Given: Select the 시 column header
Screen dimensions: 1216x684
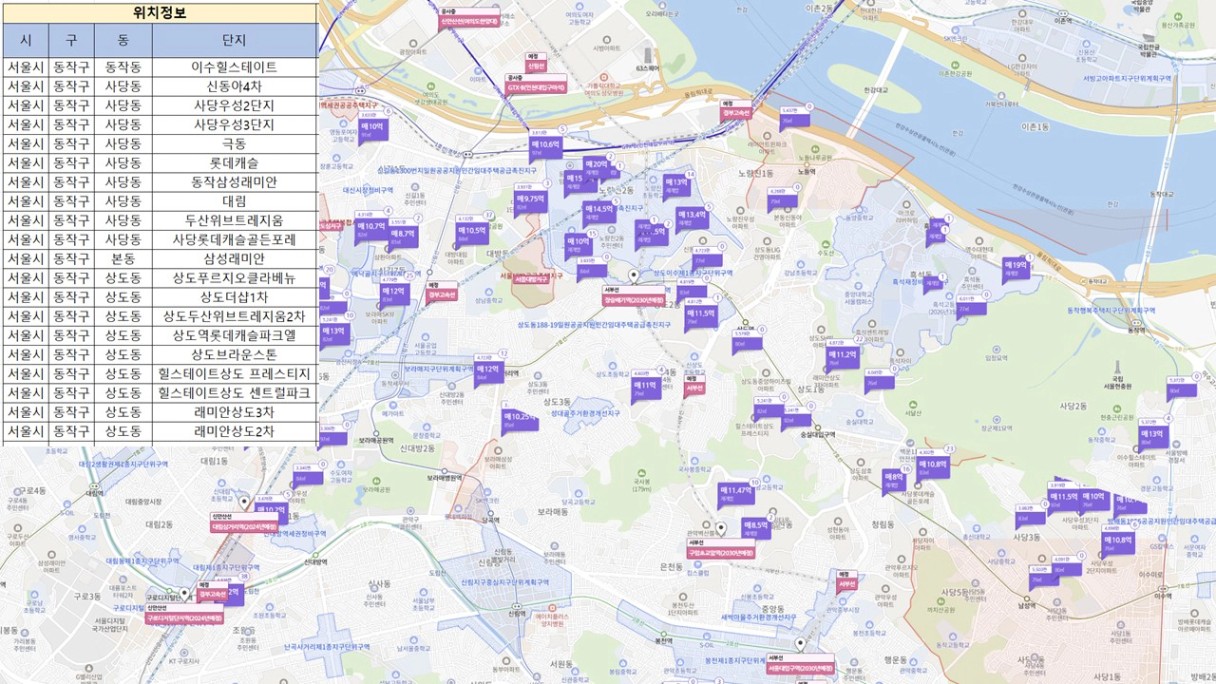Looking at the screenshot, I should 25,40.
